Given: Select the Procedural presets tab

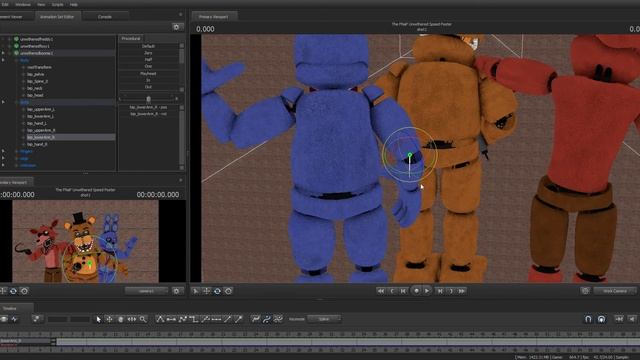Looking at the screenshot, I should (131, 38).
